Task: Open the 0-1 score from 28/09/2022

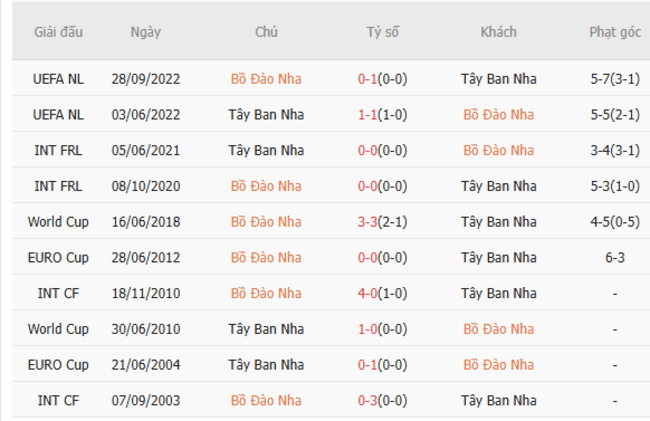Action: pos(382,78)
